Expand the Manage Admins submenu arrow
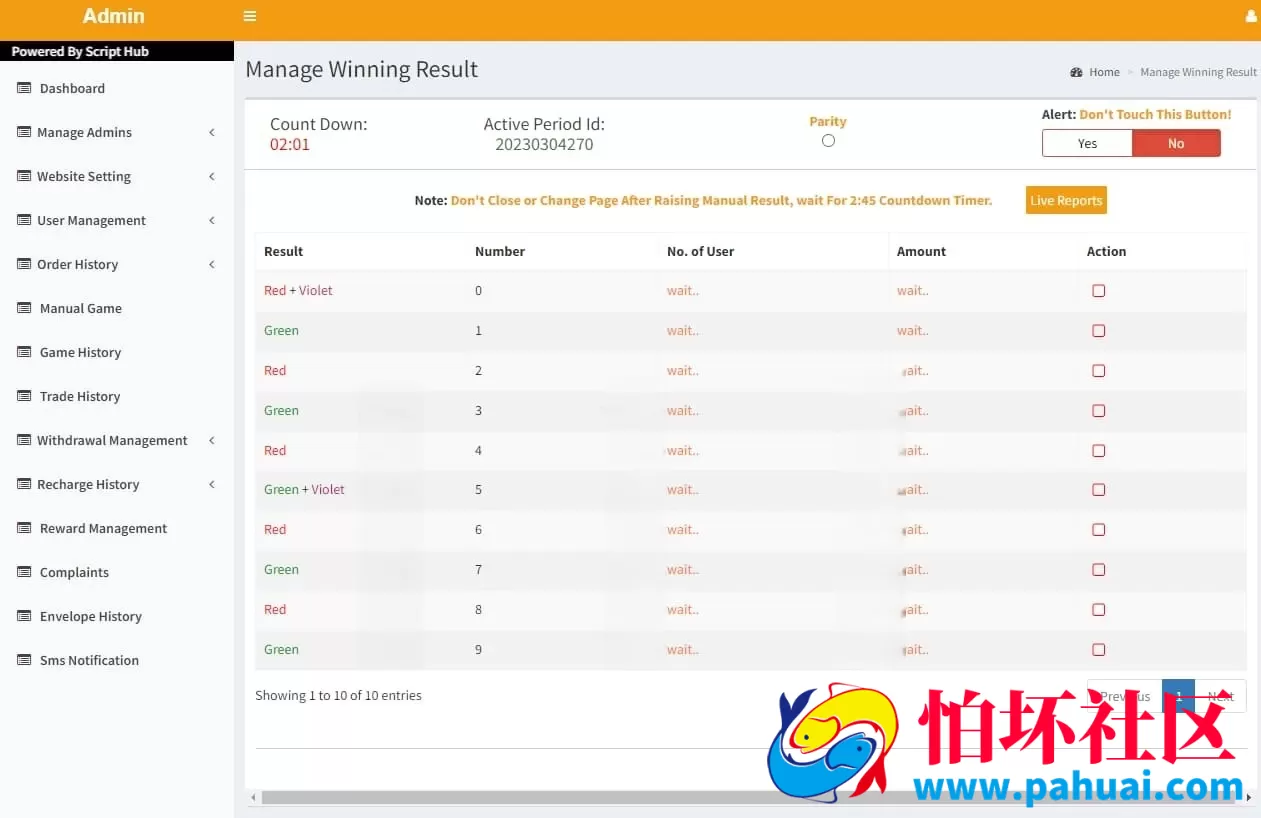This screenshot has height=818, width=1261. point(212,132)
